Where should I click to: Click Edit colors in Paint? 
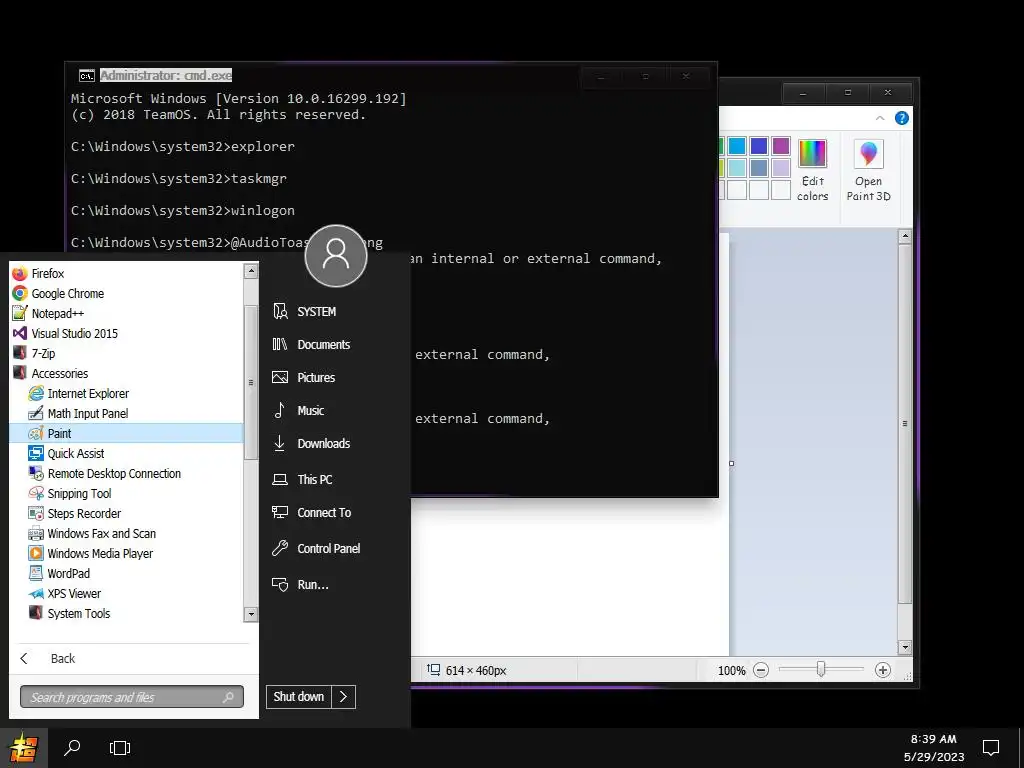[812, 170]
